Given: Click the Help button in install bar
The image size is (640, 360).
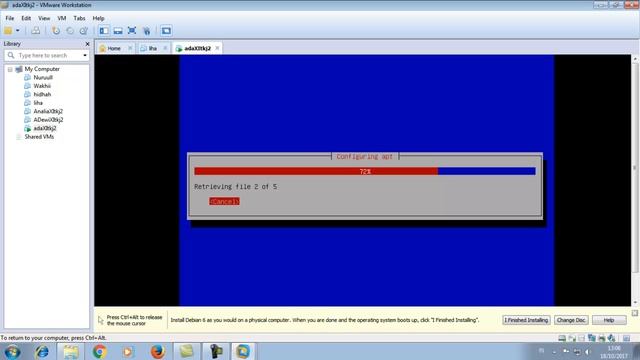Looking at the screenshot, I should click(609, 320).
